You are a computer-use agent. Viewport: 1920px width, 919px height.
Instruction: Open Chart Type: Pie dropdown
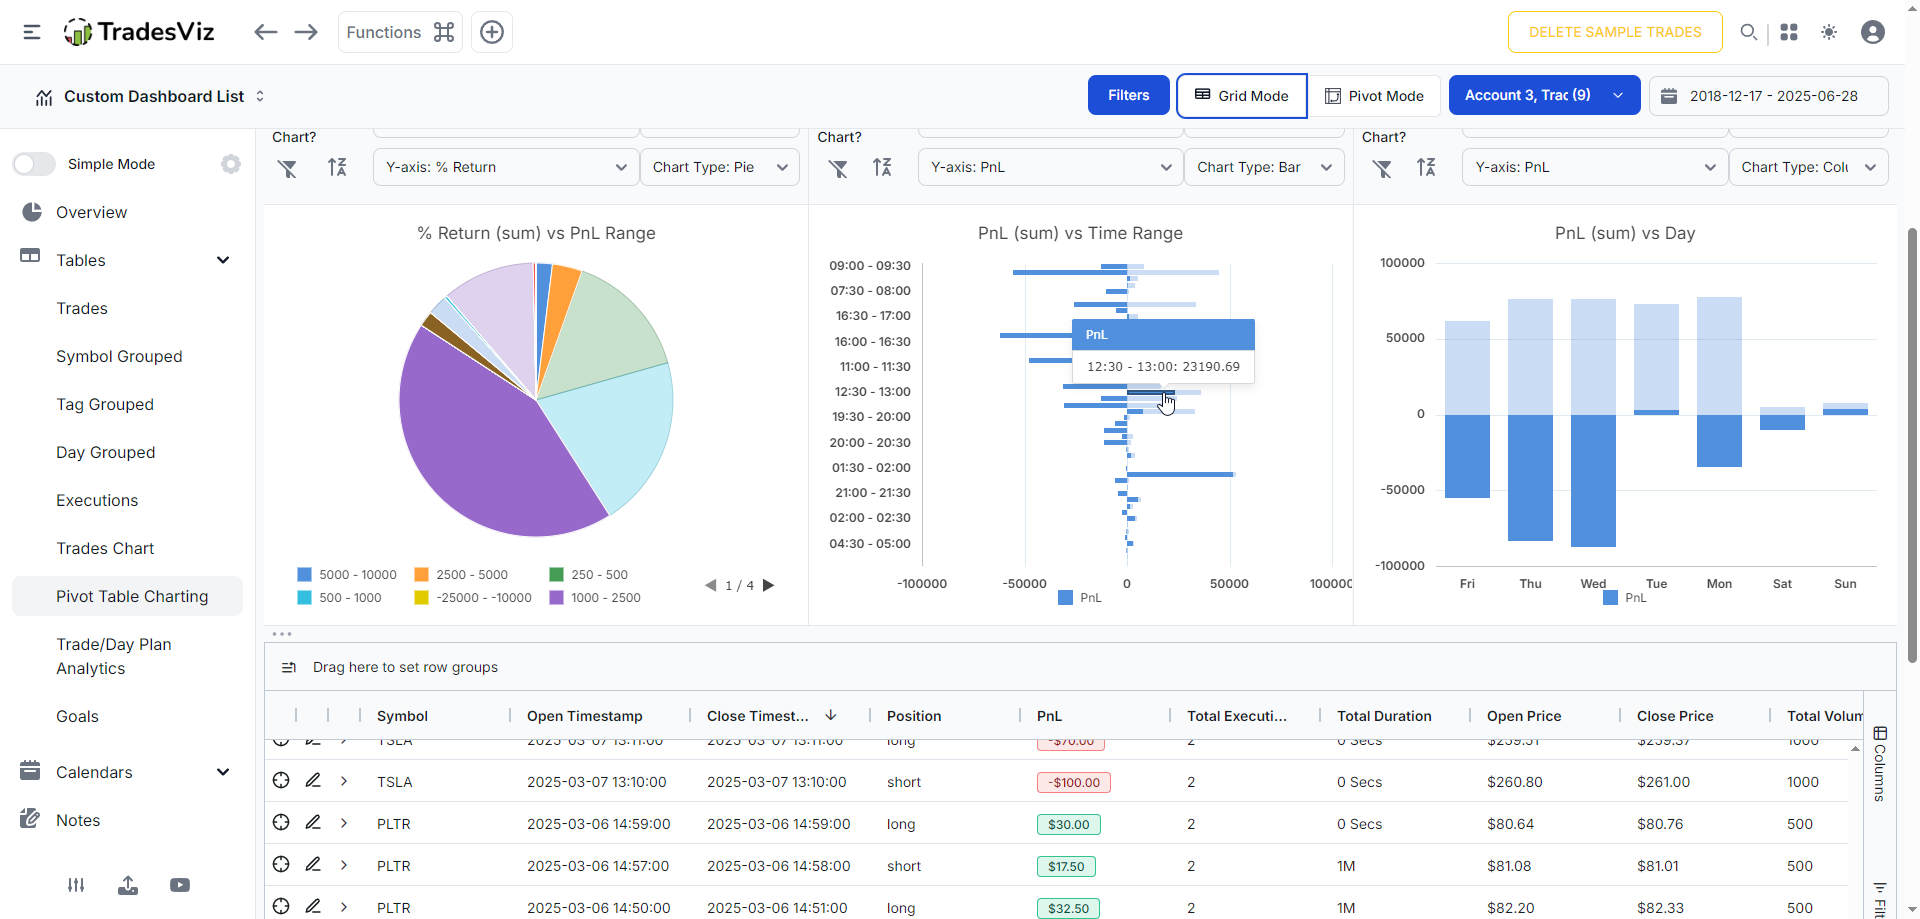pos(720,167)
